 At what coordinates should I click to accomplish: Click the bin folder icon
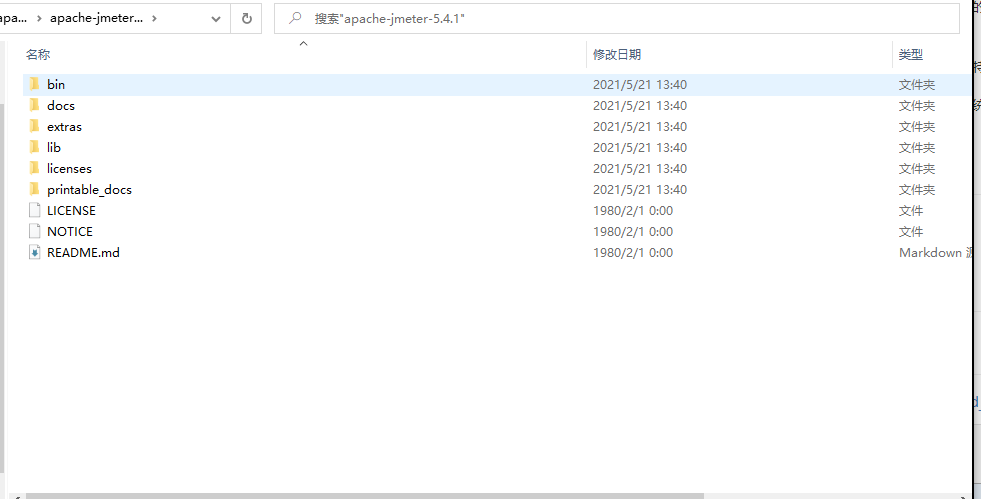34,84
